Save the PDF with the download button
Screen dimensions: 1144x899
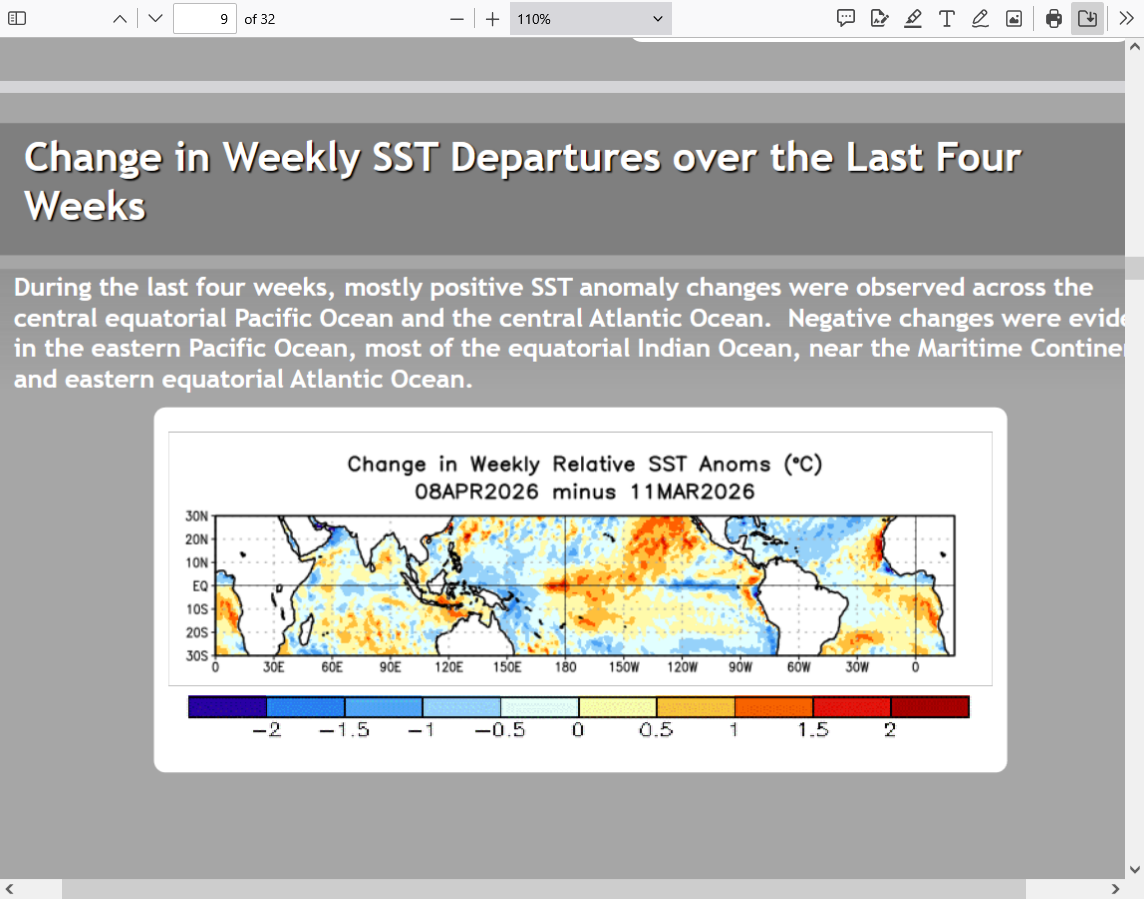[x=1087, y=18]
